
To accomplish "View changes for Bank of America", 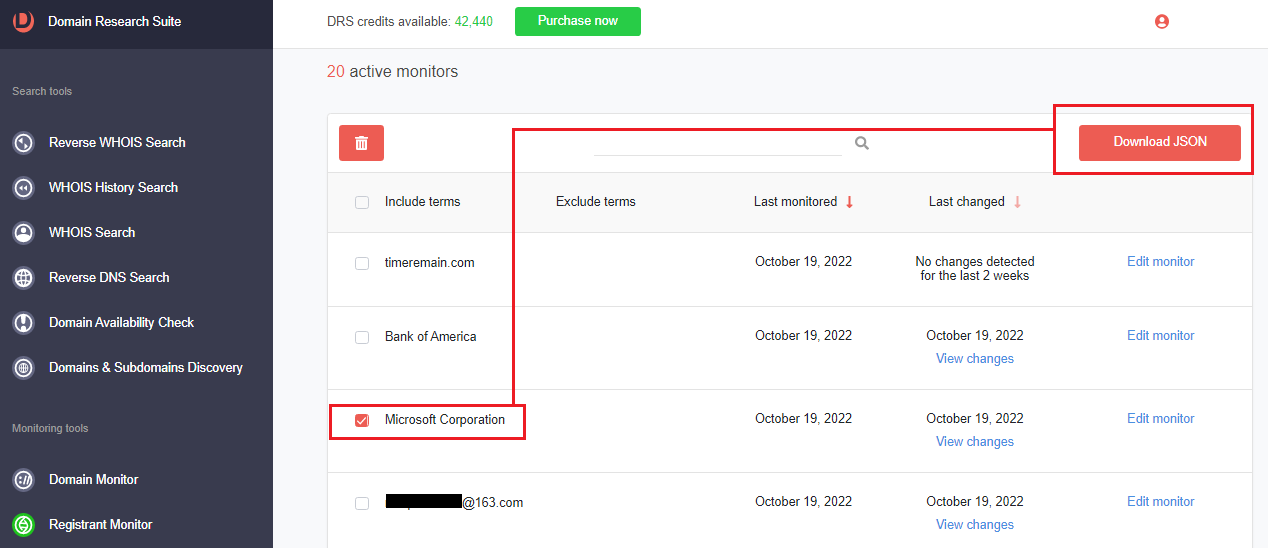I will [975, 358].
